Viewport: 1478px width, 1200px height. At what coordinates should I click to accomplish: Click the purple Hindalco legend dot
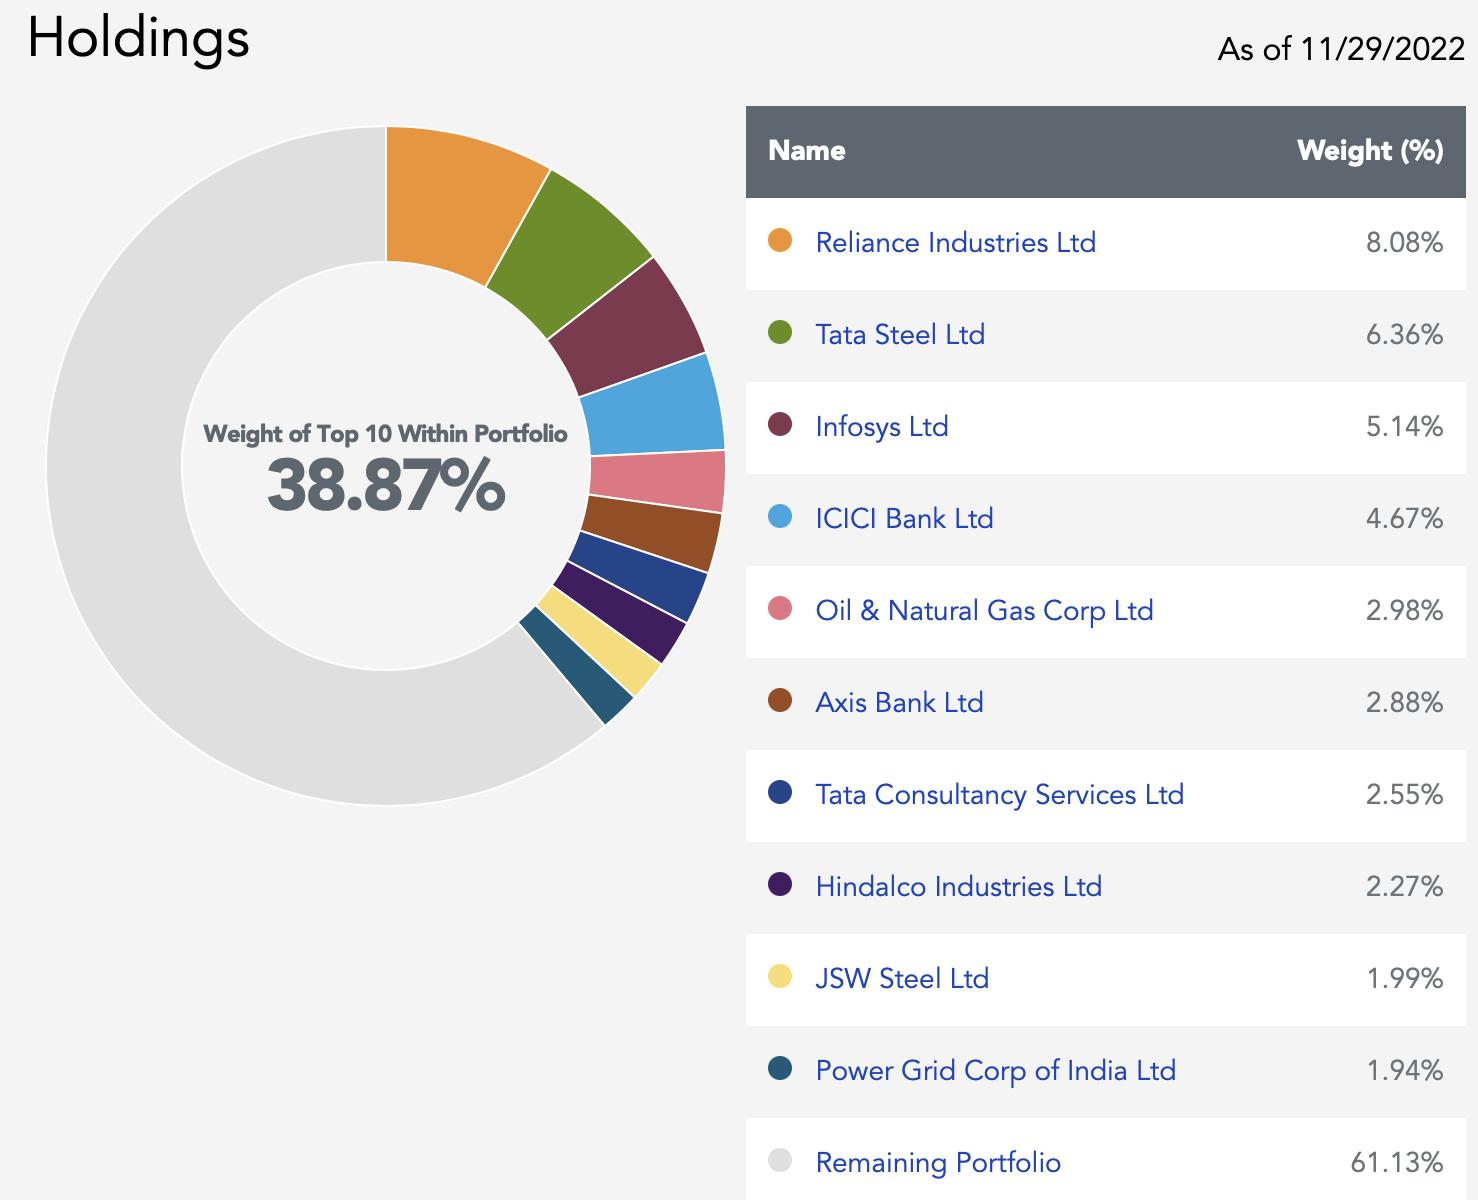click(x=780, y=885)
